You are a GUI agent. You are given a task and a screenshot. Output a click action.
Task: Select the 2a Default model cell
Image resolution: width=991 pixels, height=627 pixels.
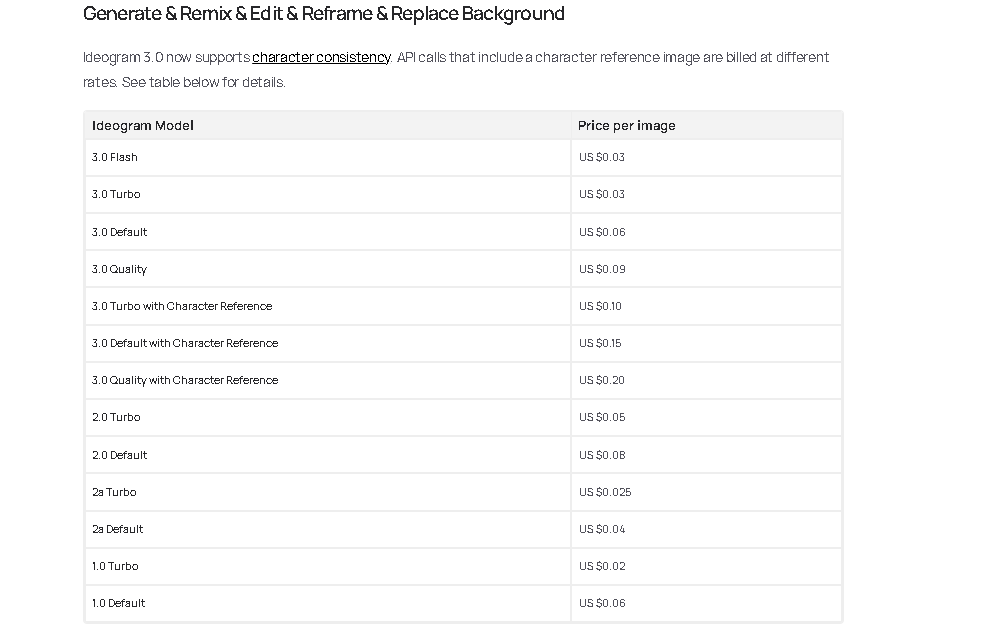(117, 529)
